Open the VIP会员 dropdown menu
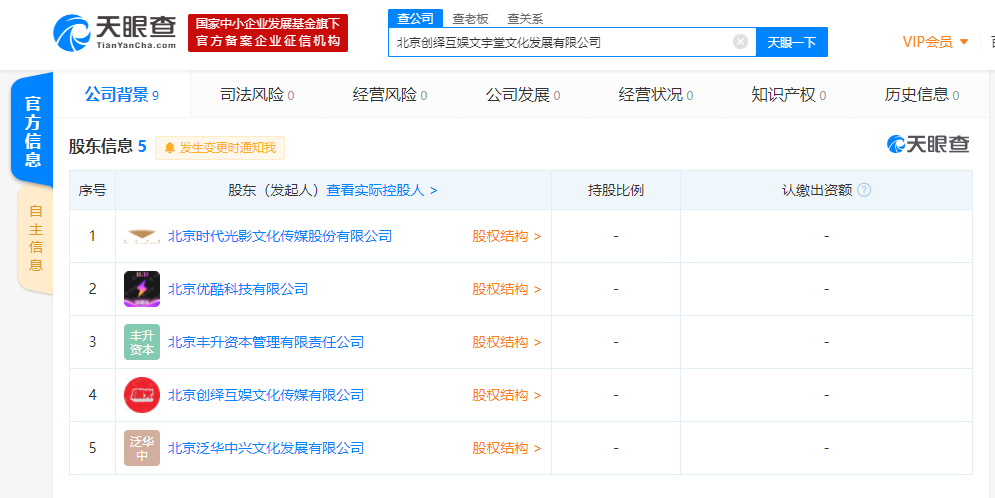This screenshot has height=498, width=995. point(935,42)
